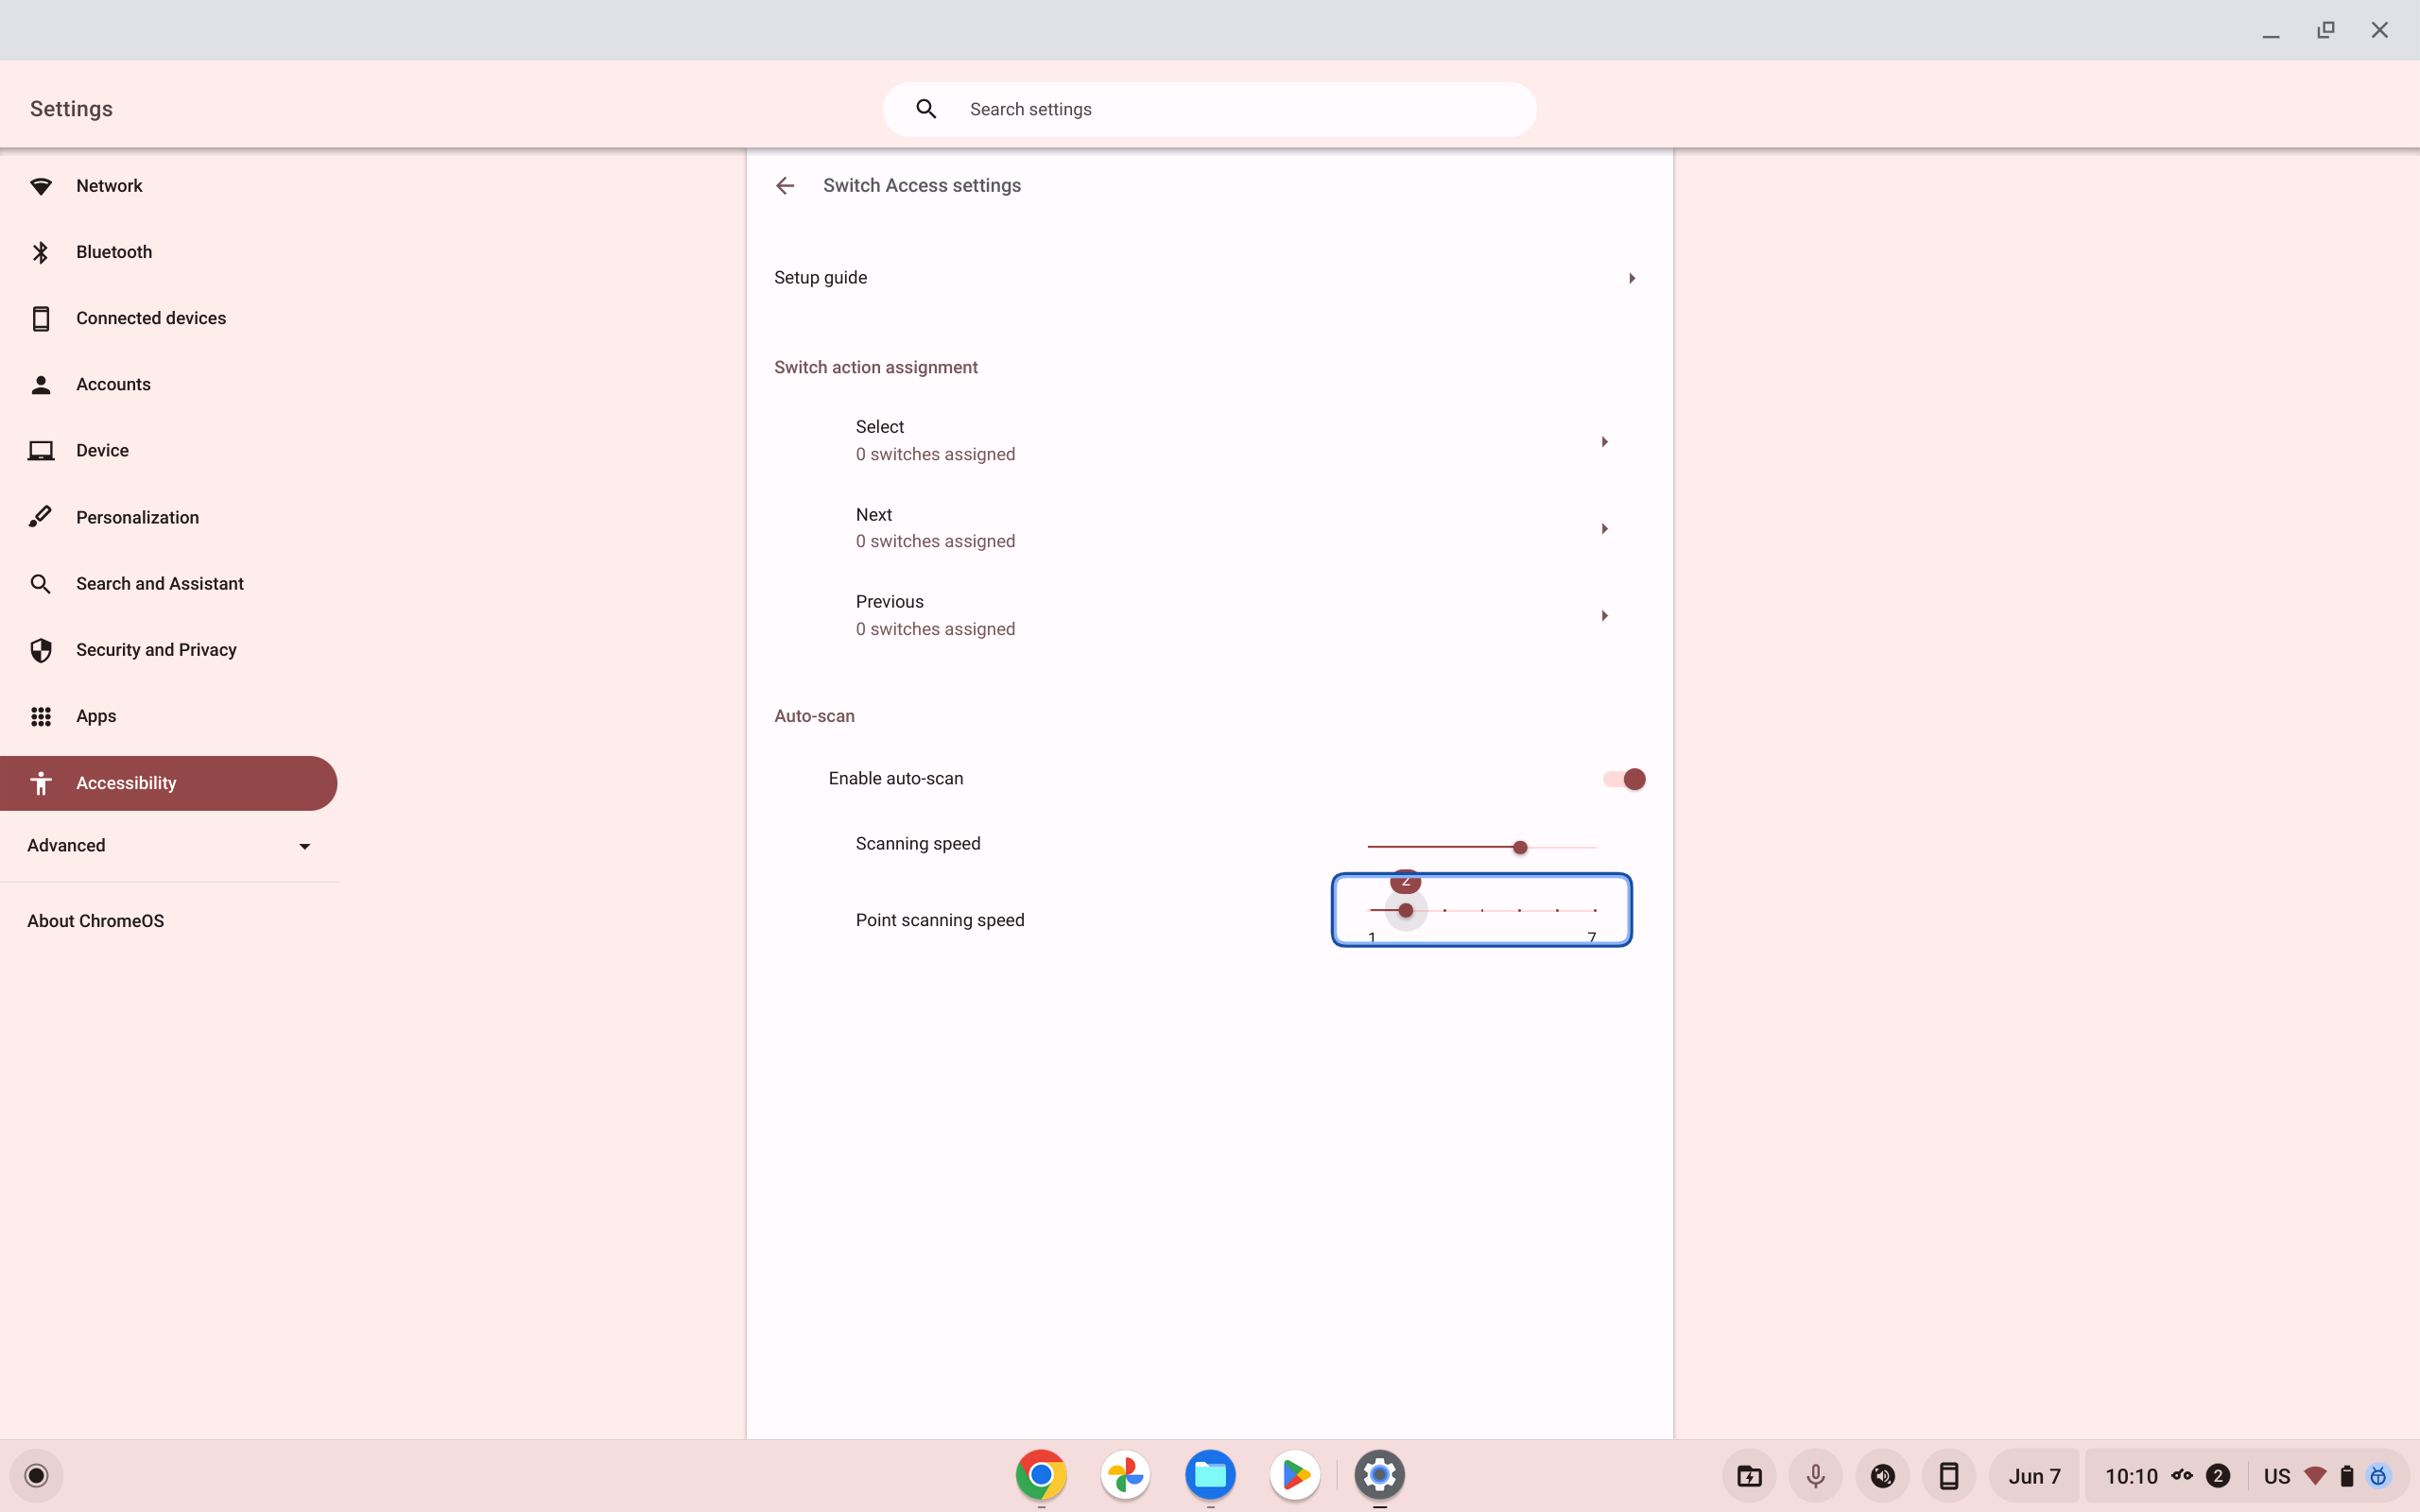Disable the Enable auto-scan toggle
The width and height of the screenshot is (2420, 1512).
[x=1622, y=778]
